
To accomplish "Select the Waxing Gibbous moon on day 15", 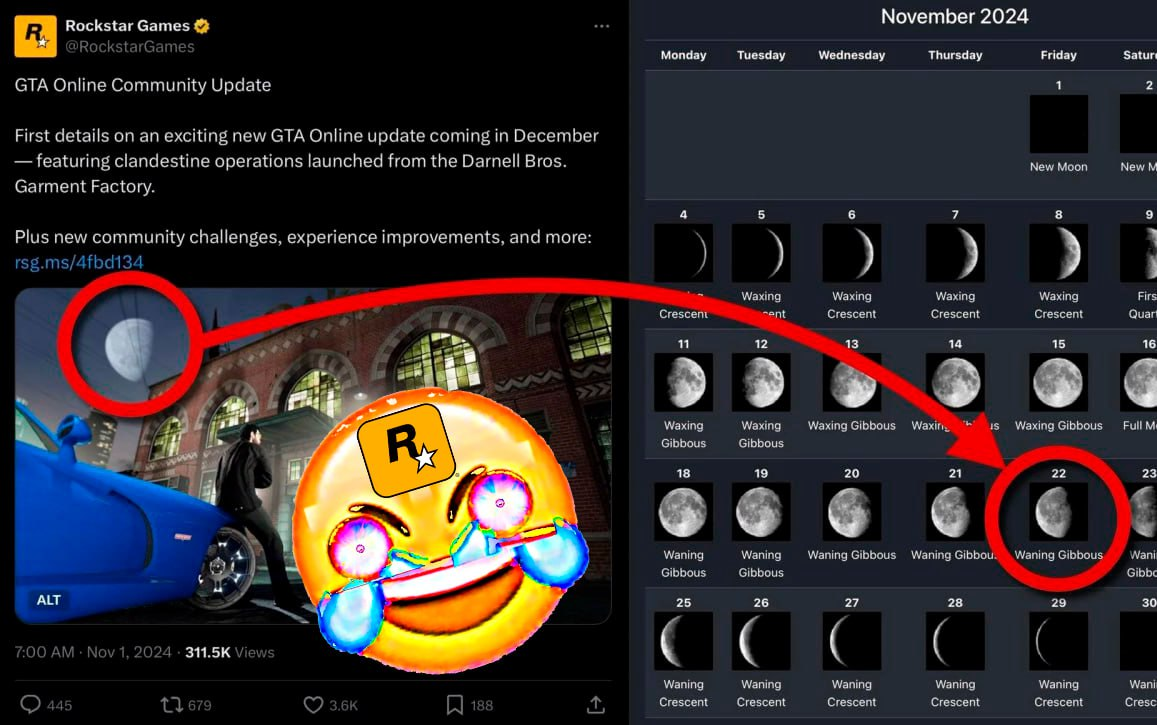I will [1058, 382].
